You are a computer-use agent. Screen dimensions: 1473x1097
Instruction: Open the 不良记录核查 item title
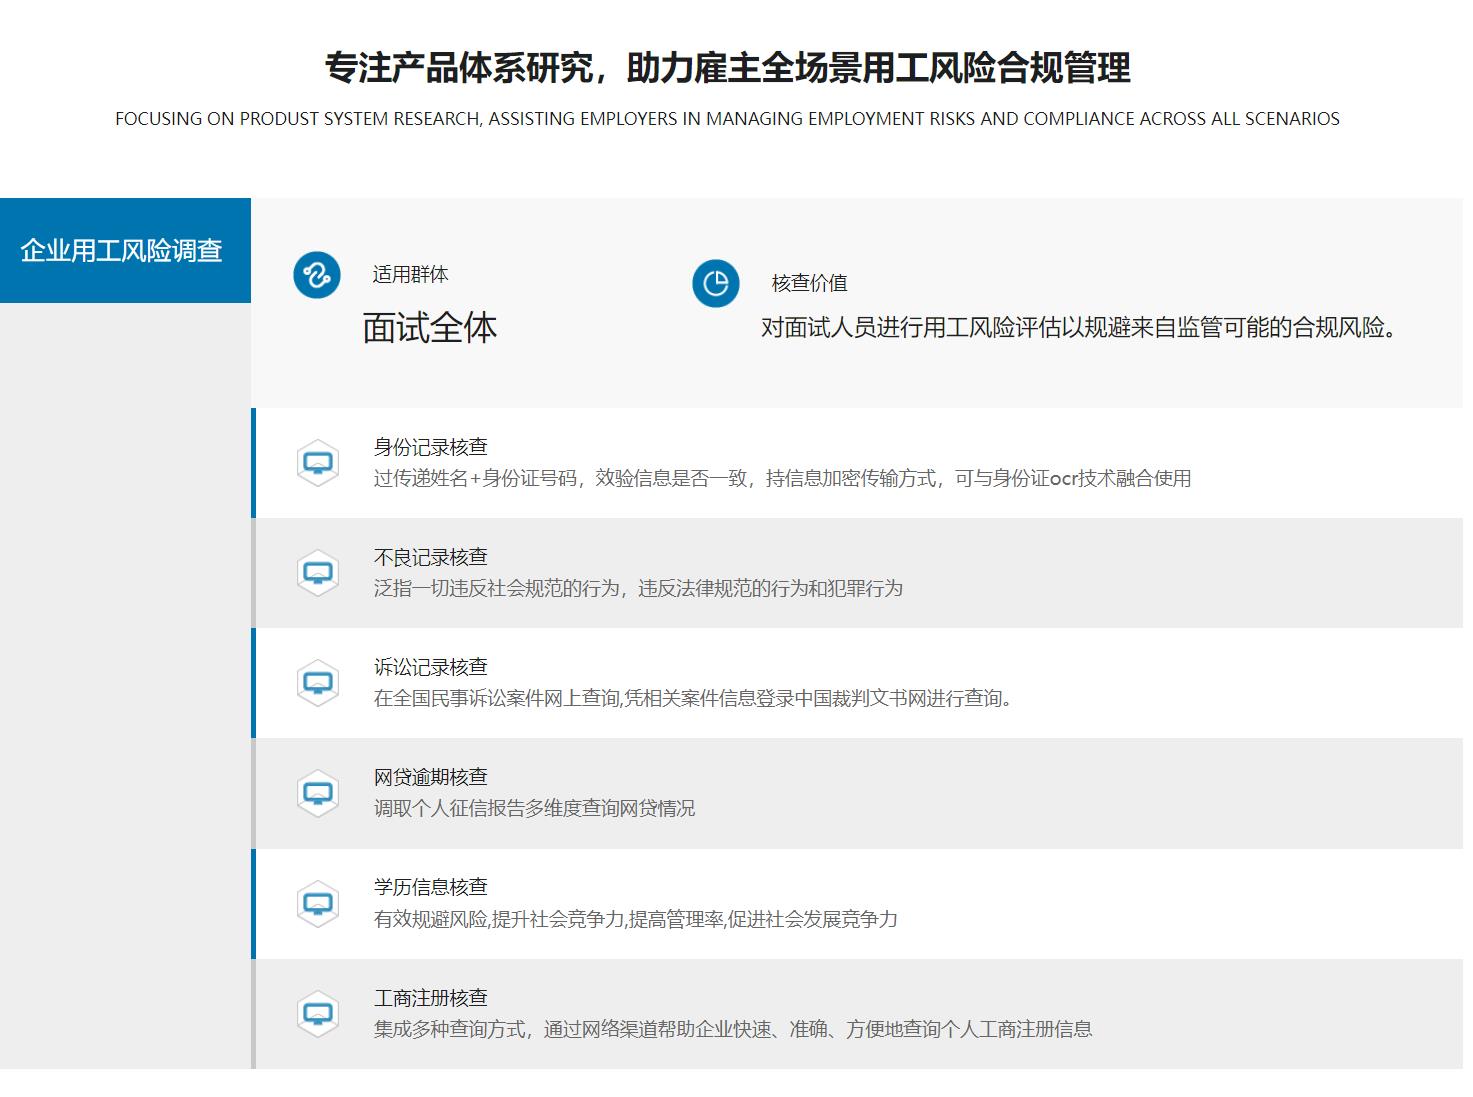(x=431, y=557)
